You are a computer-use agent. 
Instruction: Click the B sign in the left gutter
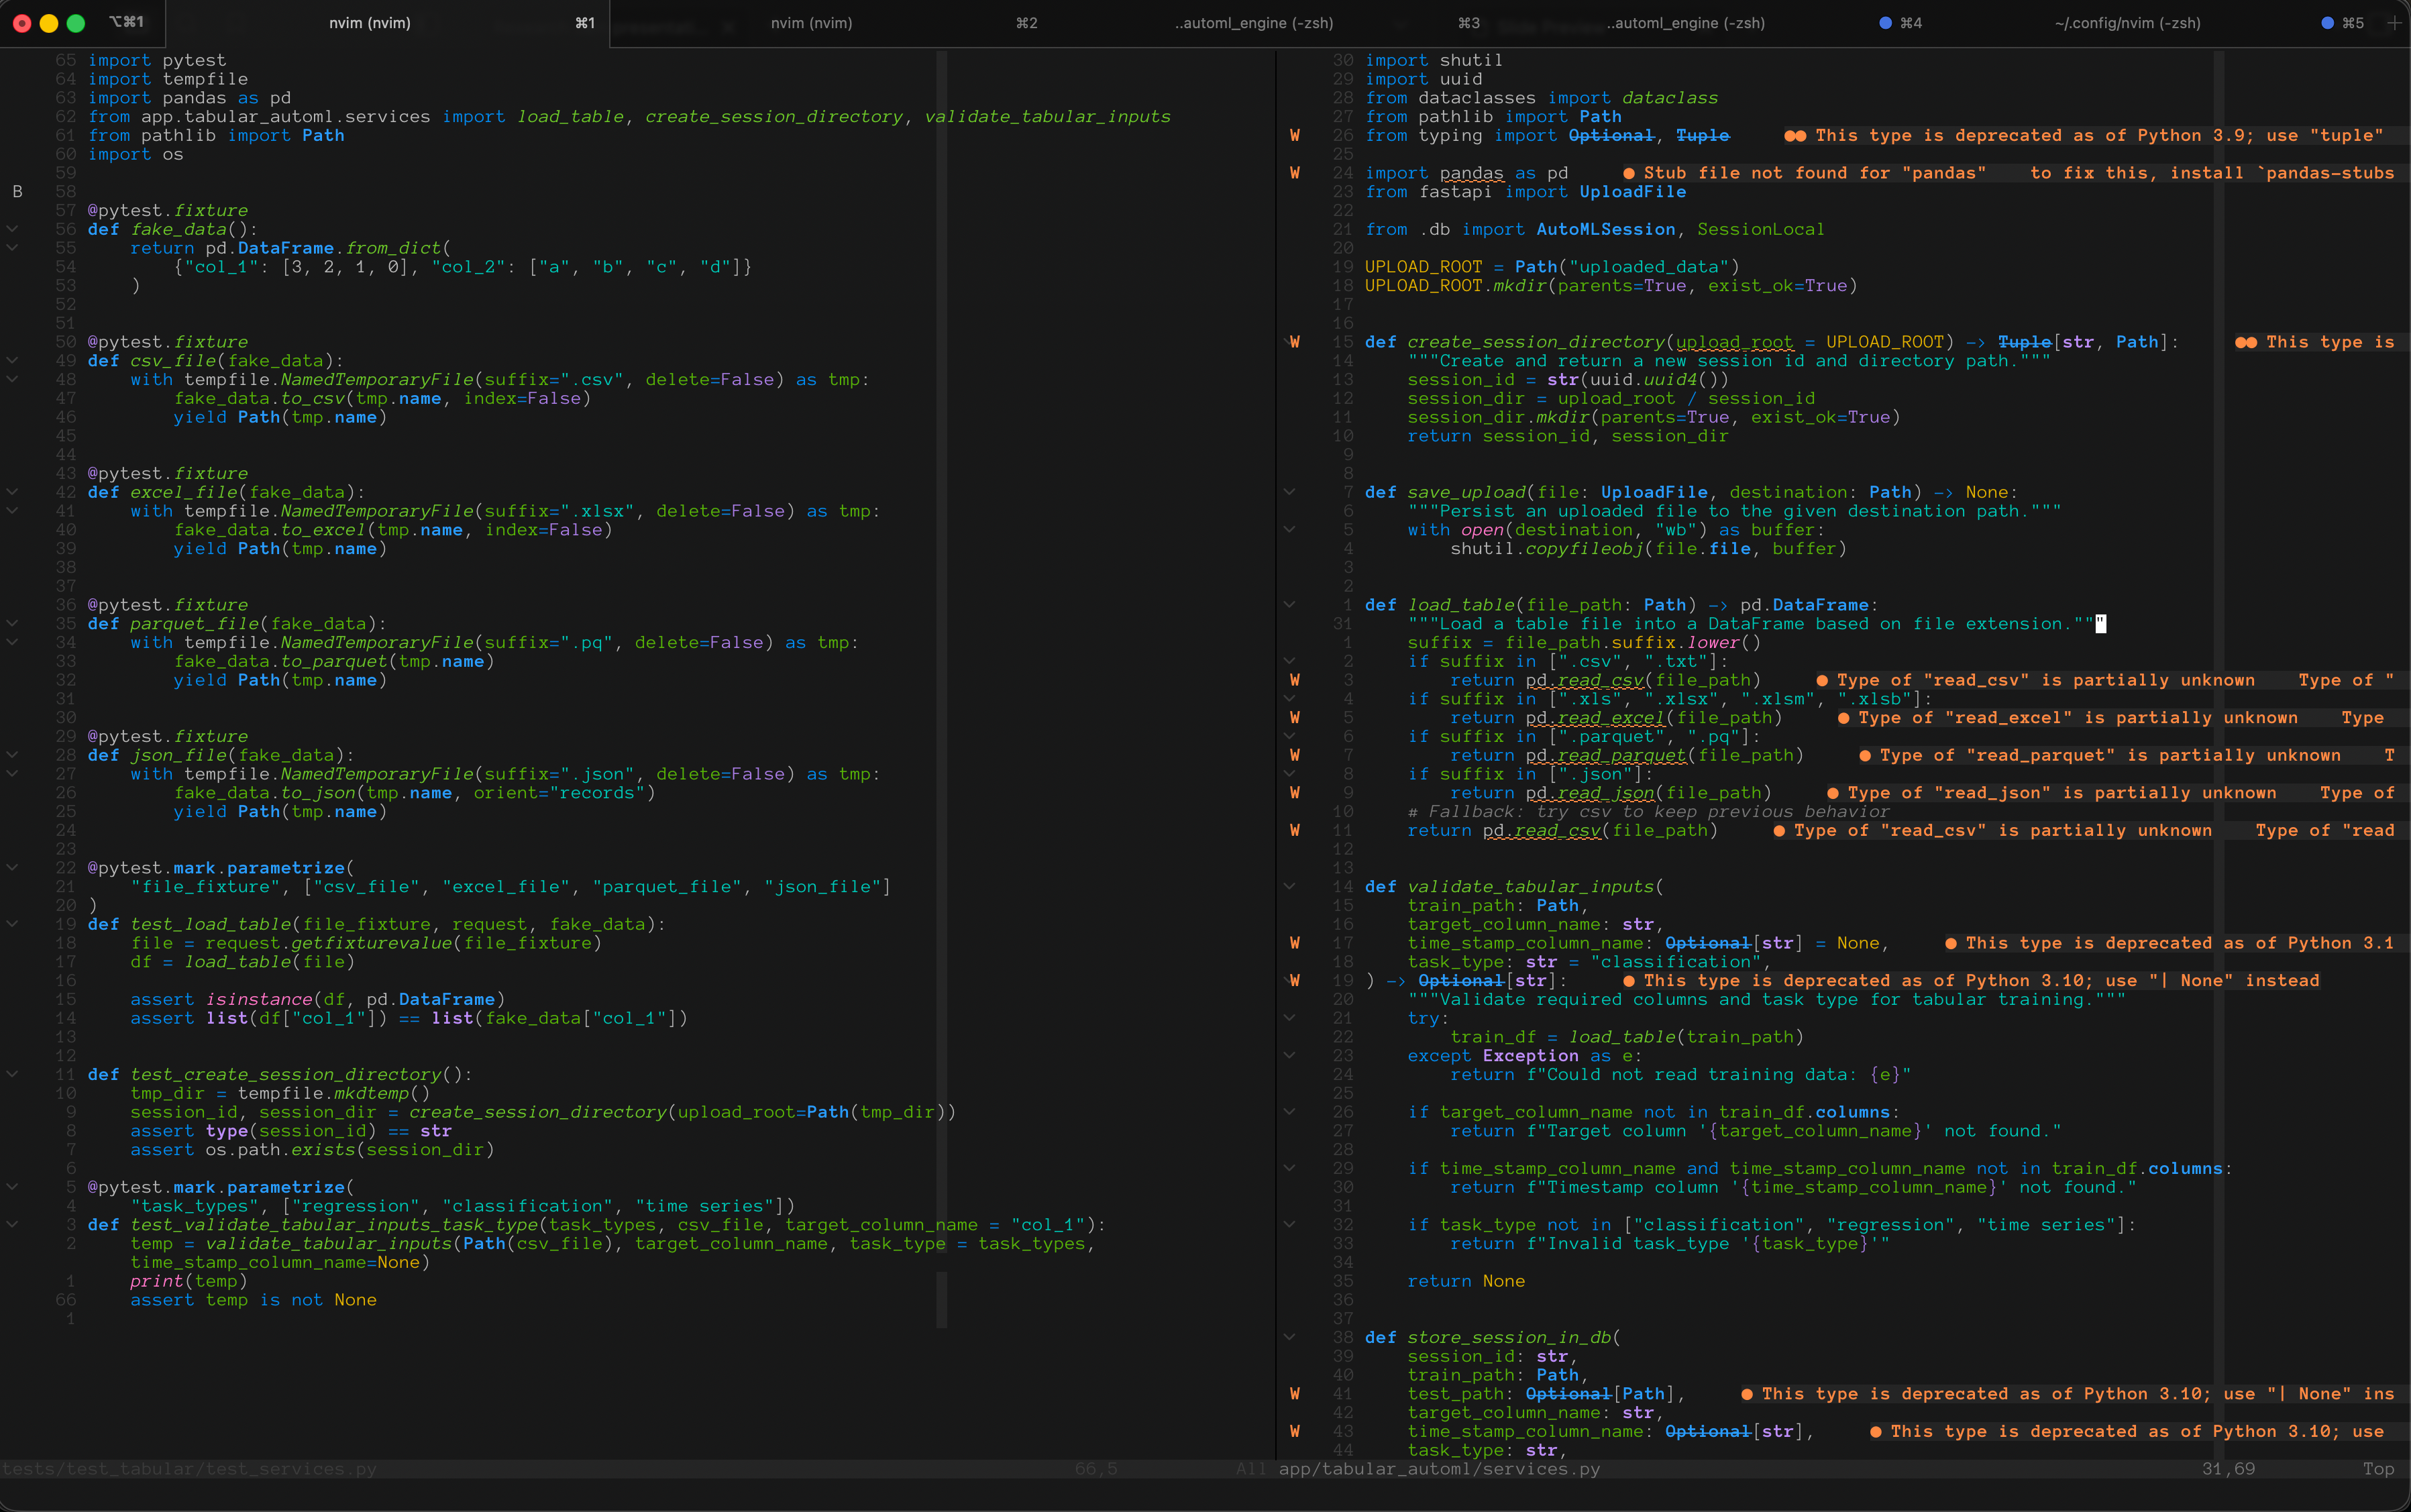coord(17,192)
